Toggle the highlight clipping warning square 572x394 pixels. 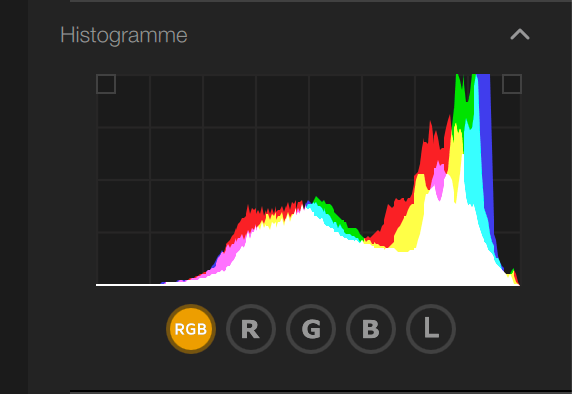click(512, 84)
